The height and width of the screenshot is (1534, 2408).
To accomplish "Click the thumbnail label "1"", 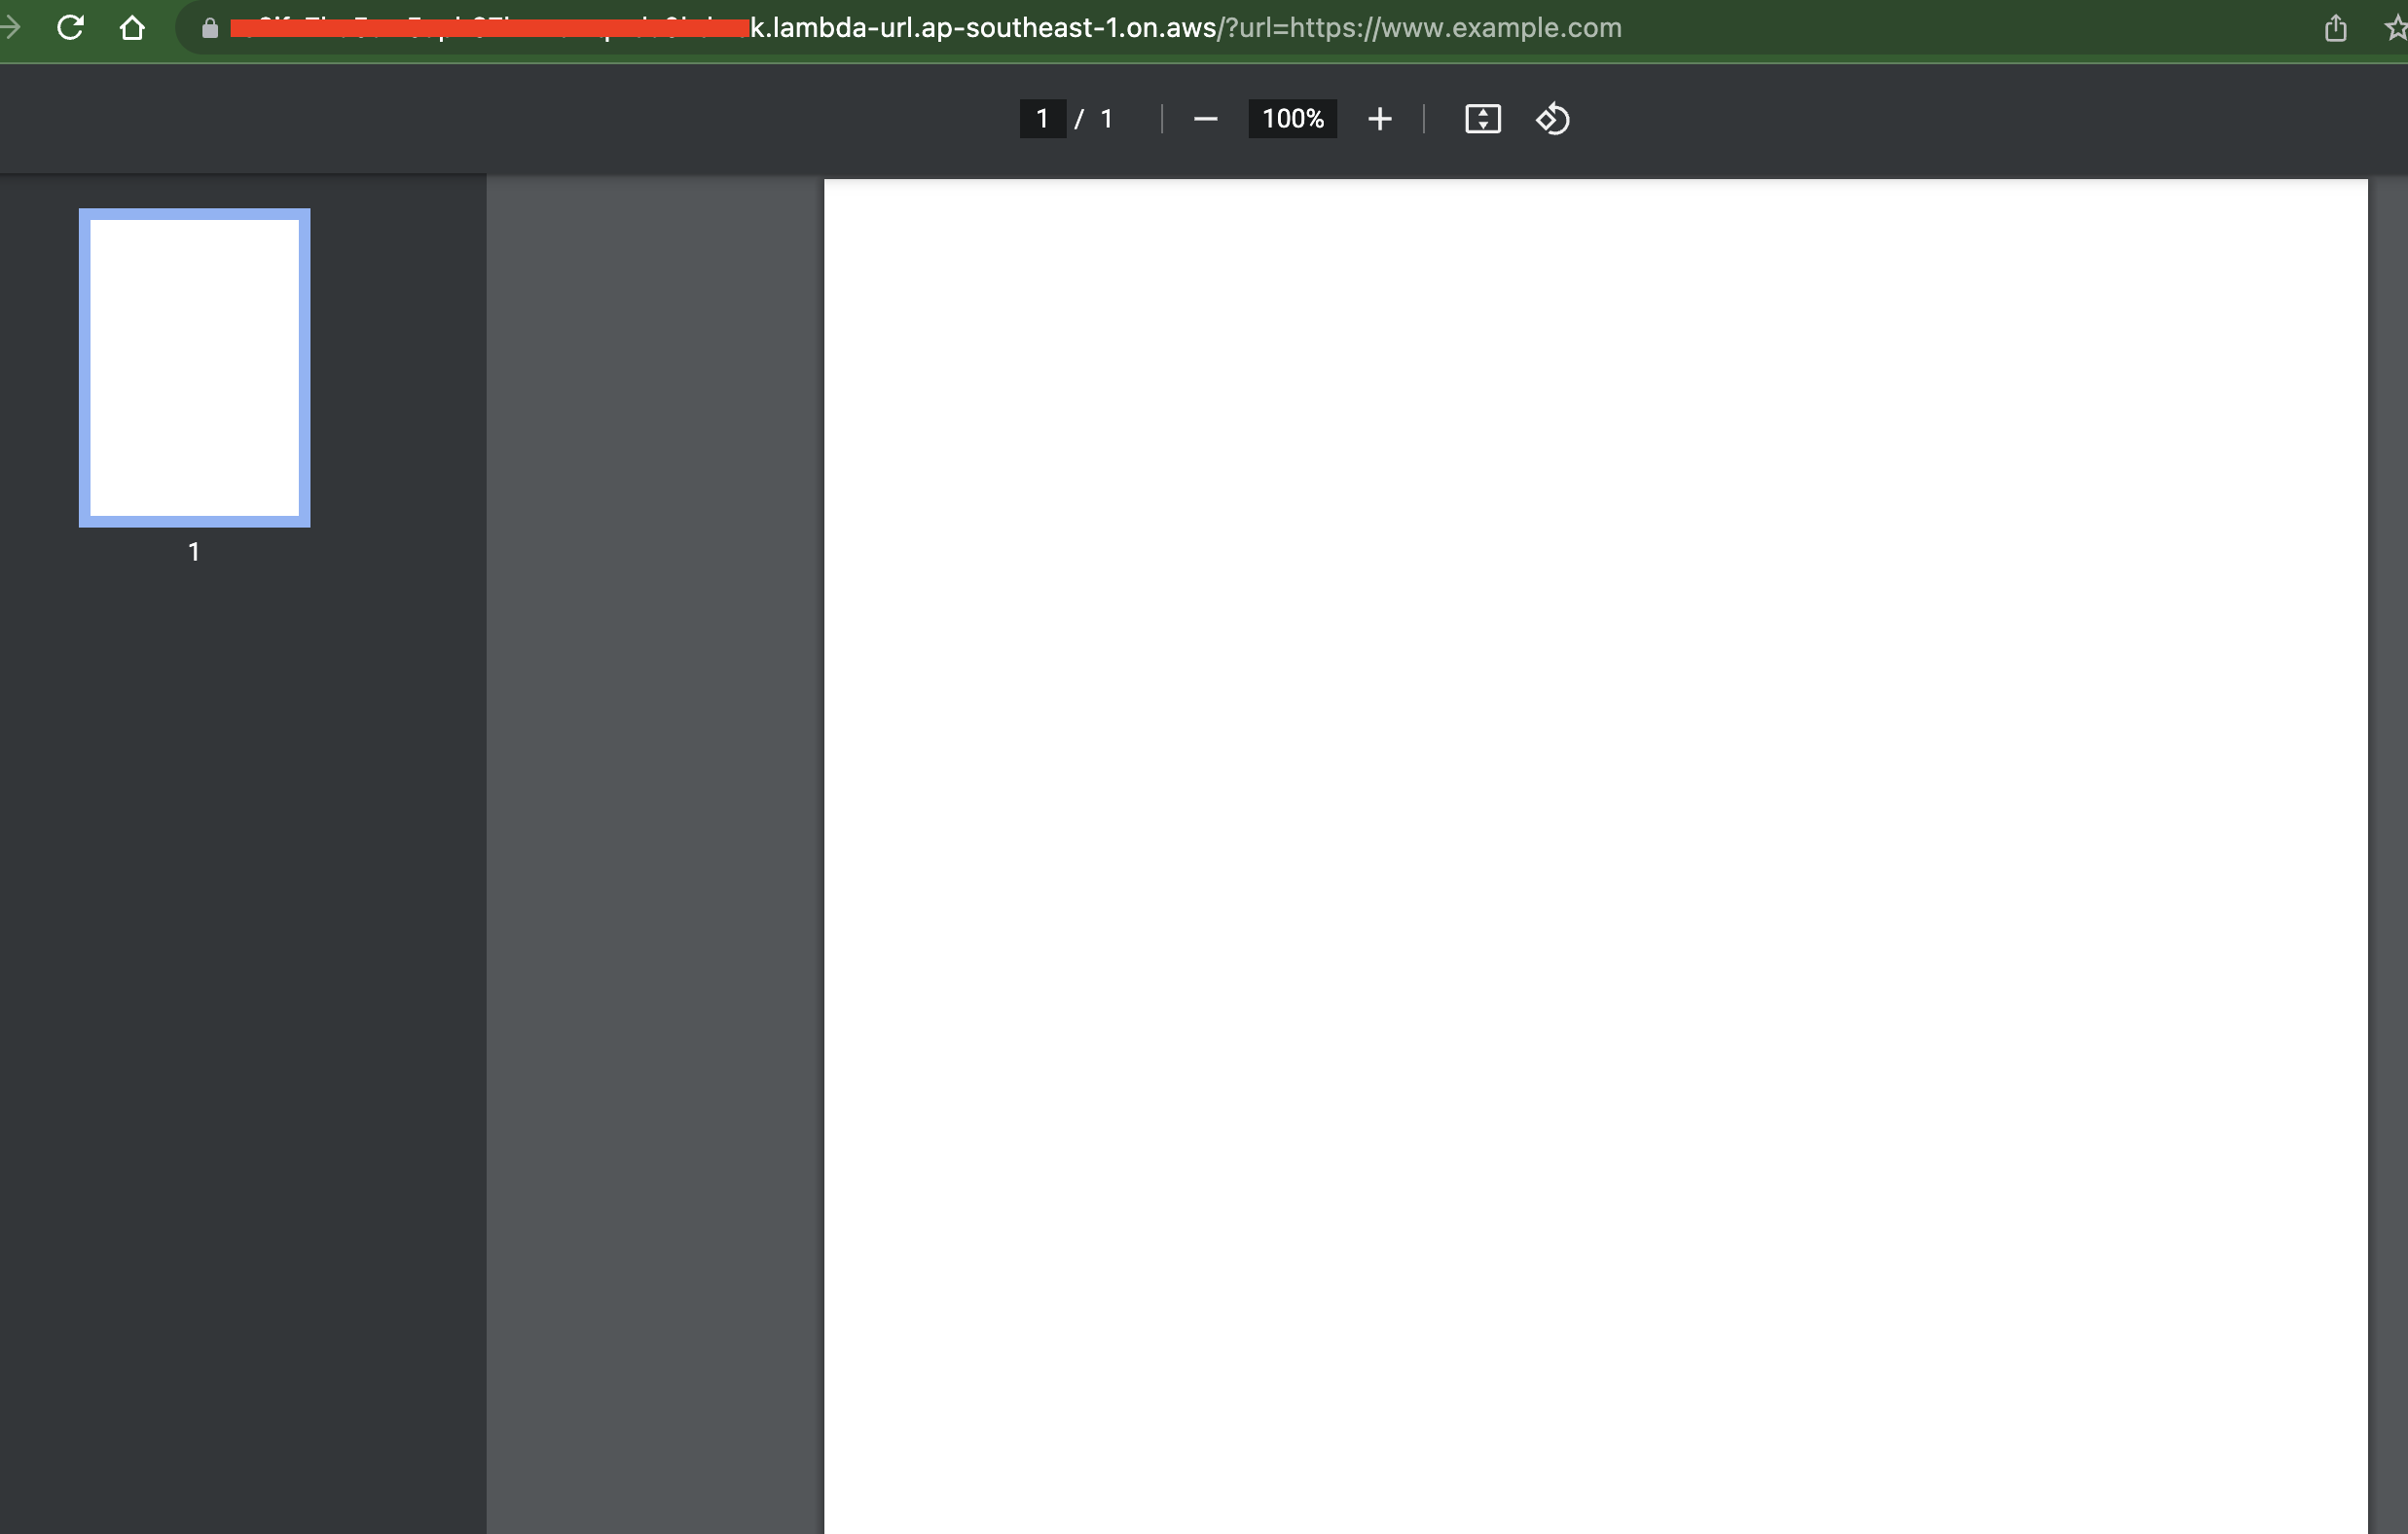I will point(194,552).
